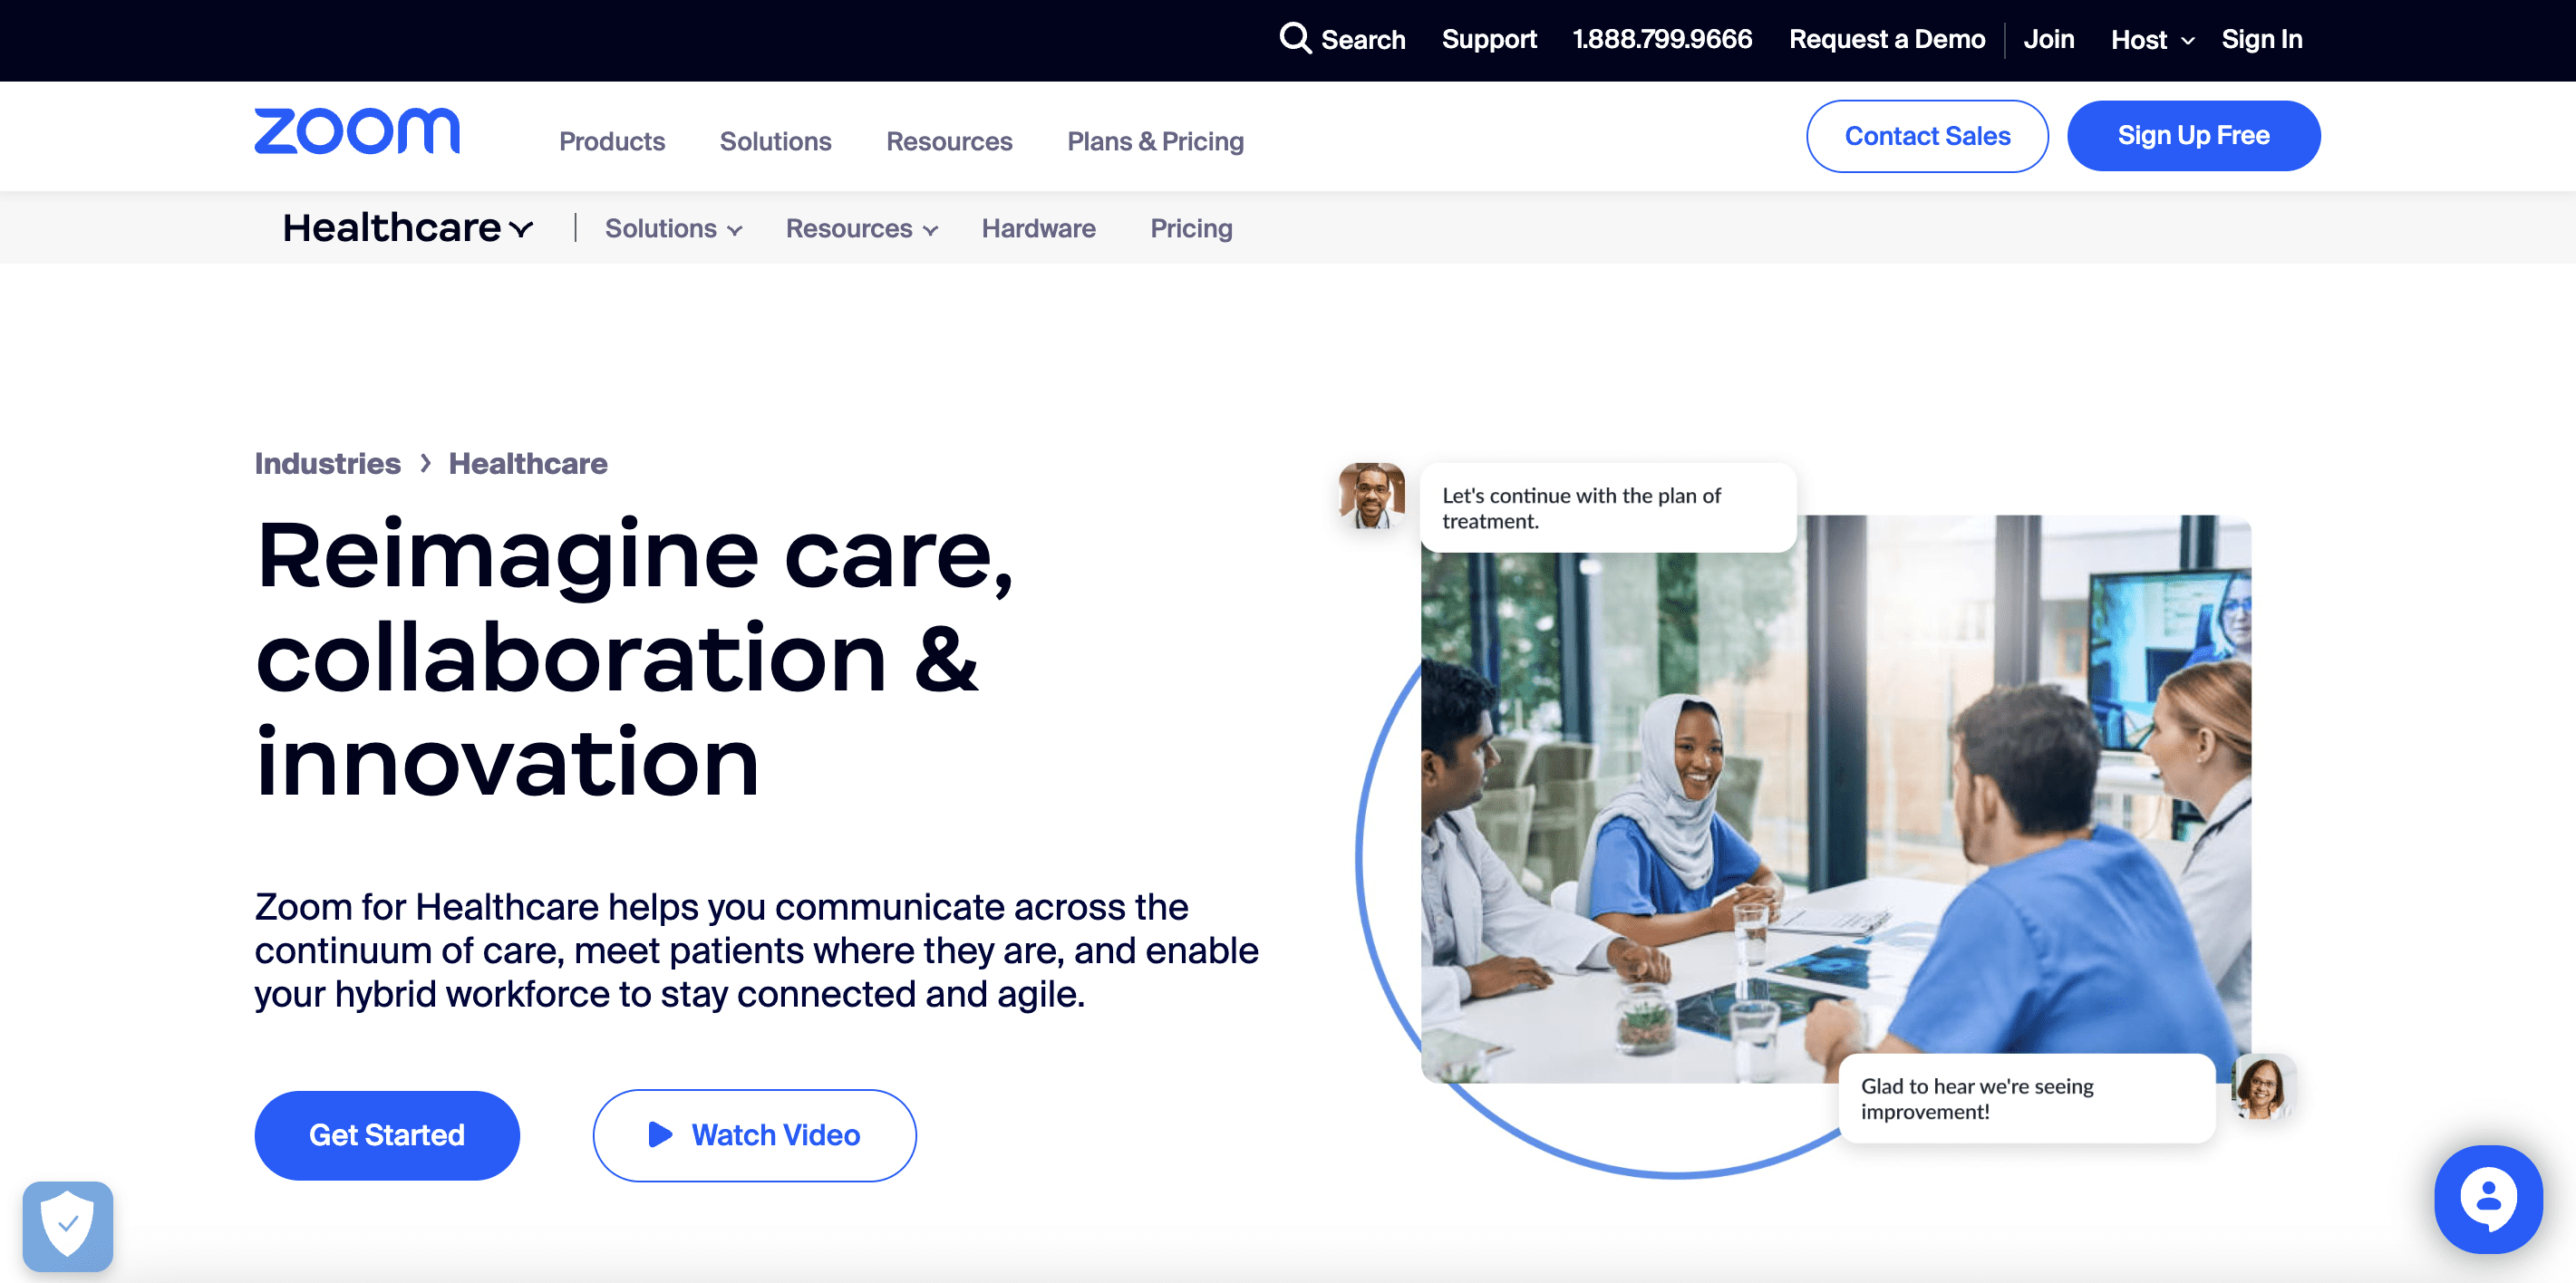Click the Get Started button
The image size is (2576, 1283).
(387, 1134)
